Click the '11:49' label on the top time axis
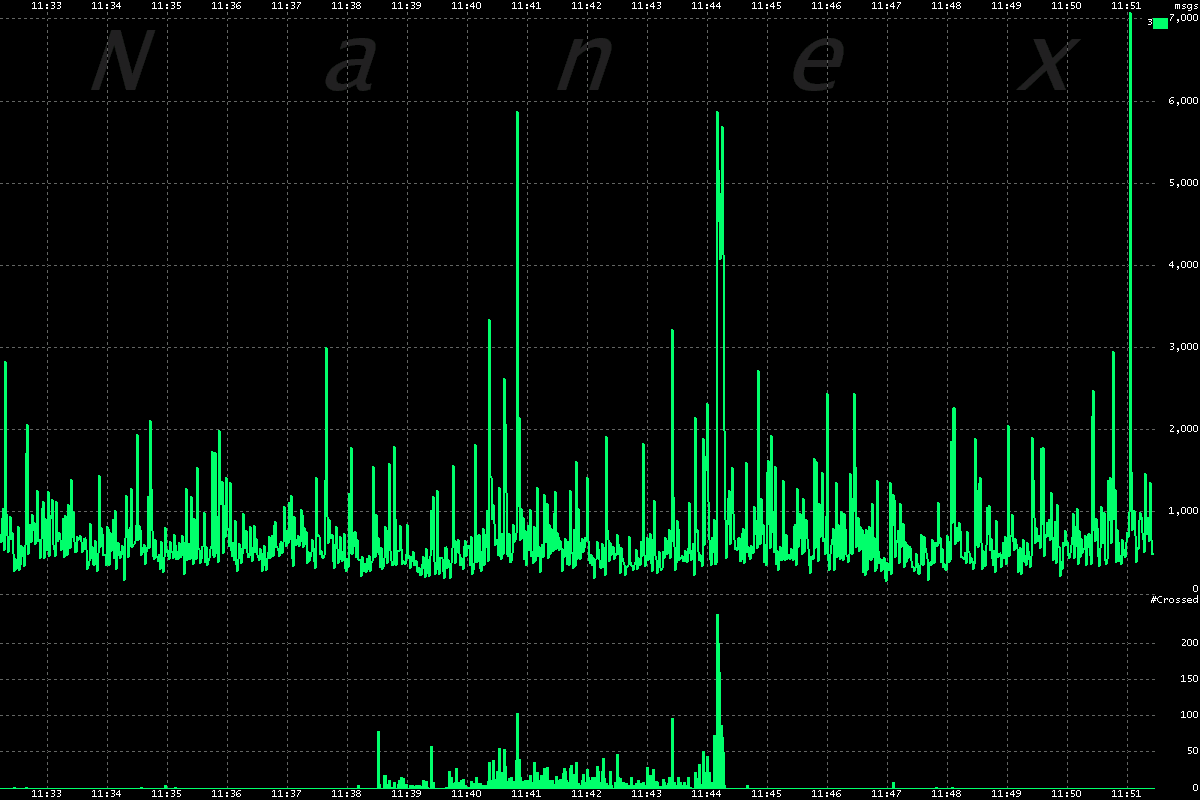The height and width of the screenshot is (800, 1200). [x=1006, y=6]
